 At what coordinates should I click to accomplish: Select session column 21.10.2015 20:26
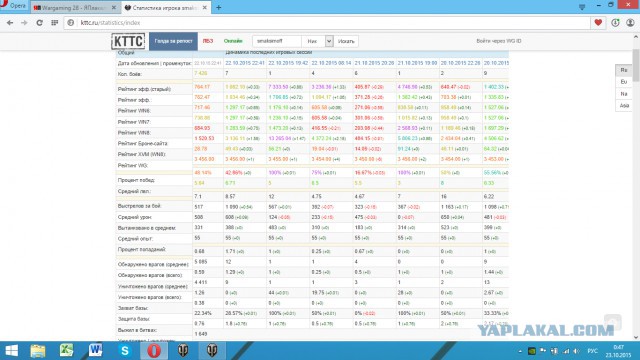374,63
